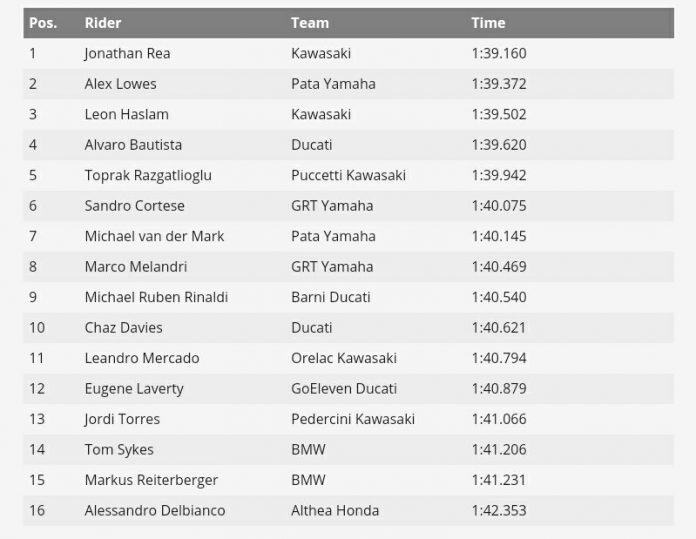Select Leon Haslam row name
This screenshot has height=539, width=696.
coord(125,114)
